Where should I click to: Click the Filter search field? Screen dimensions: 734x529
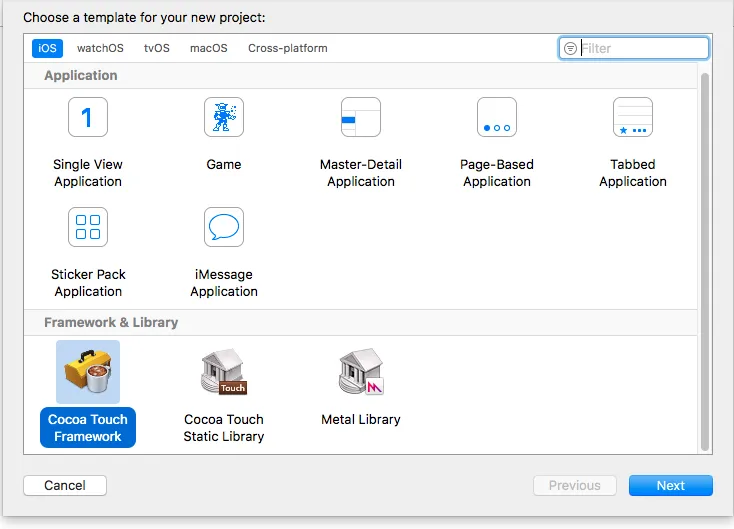coord(642,48)
